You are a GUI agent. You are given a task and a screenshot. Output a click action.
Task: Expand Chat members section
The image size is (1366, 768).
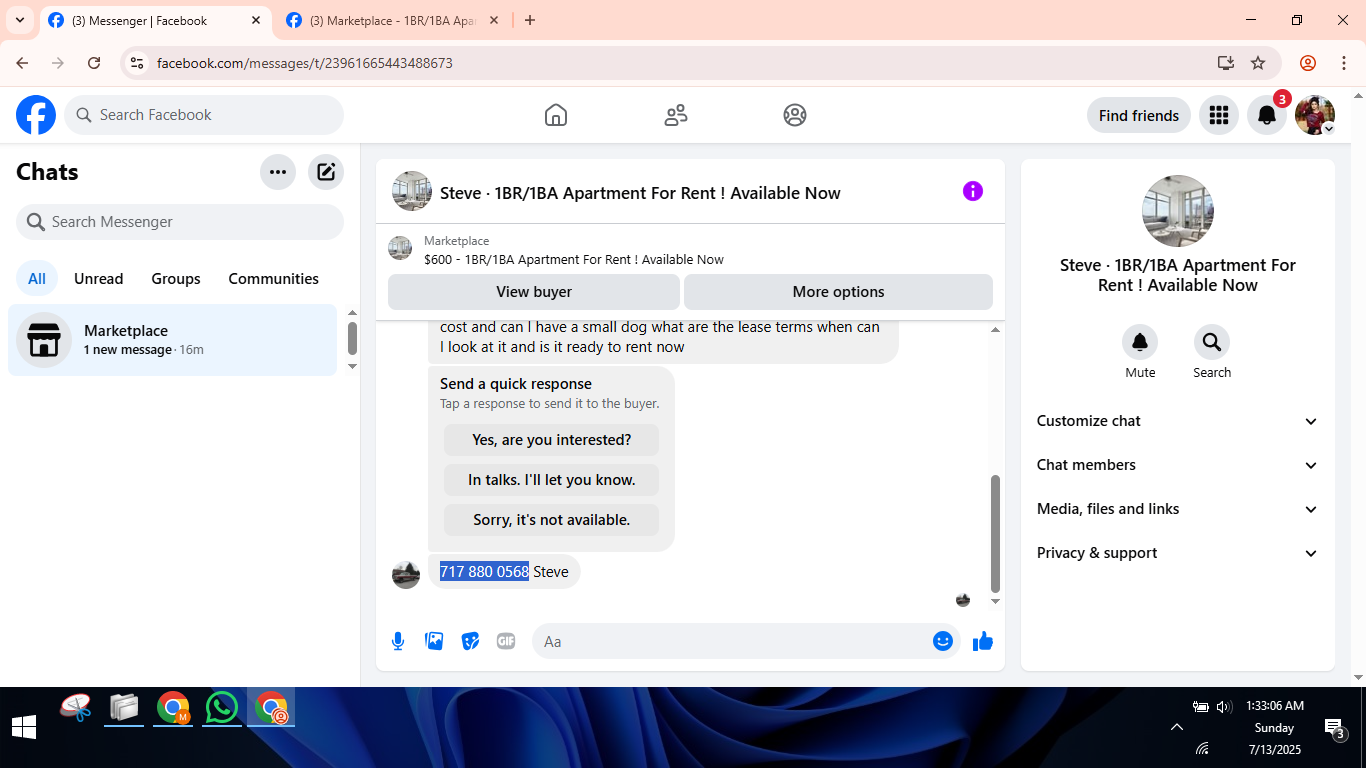(x=1178, y=465)
